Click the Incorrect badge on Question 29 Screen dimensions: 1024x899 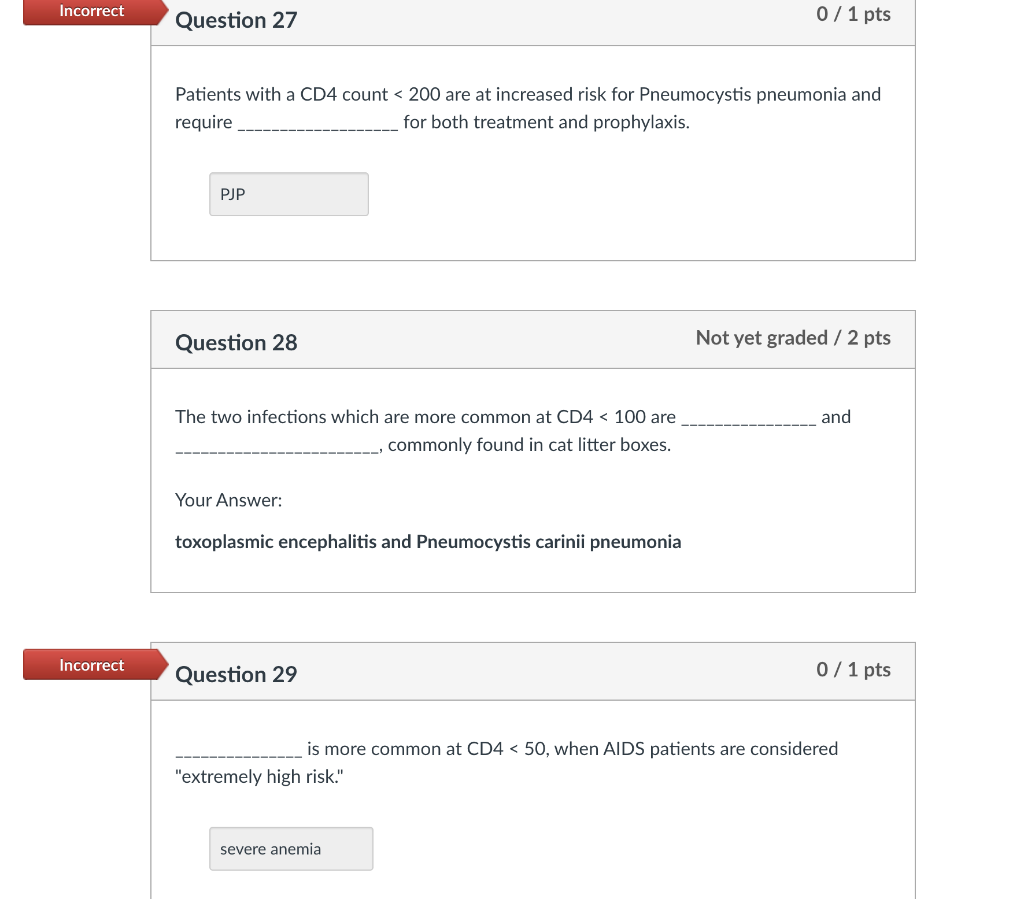click(90, 664)
